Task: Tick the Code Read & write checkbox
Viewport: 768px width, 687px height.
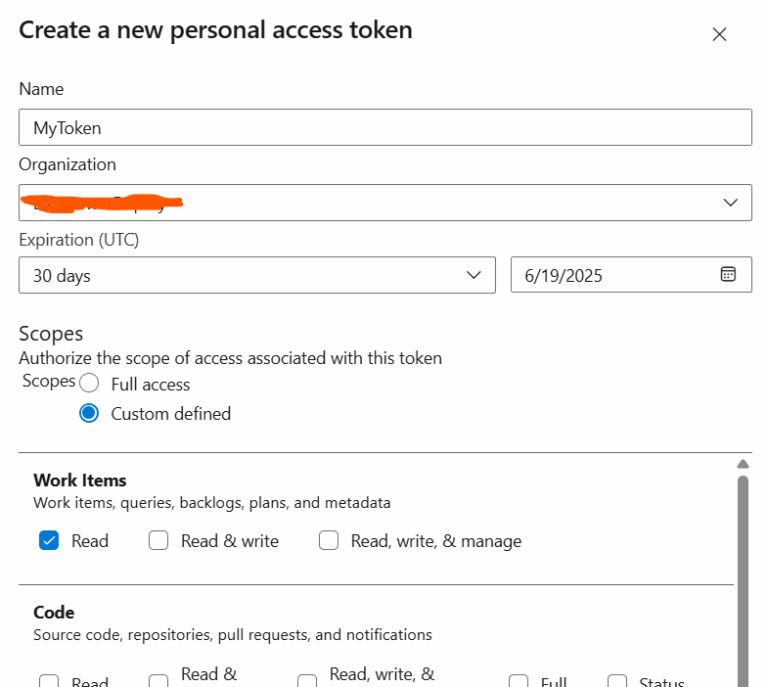Action: point(159,682)
